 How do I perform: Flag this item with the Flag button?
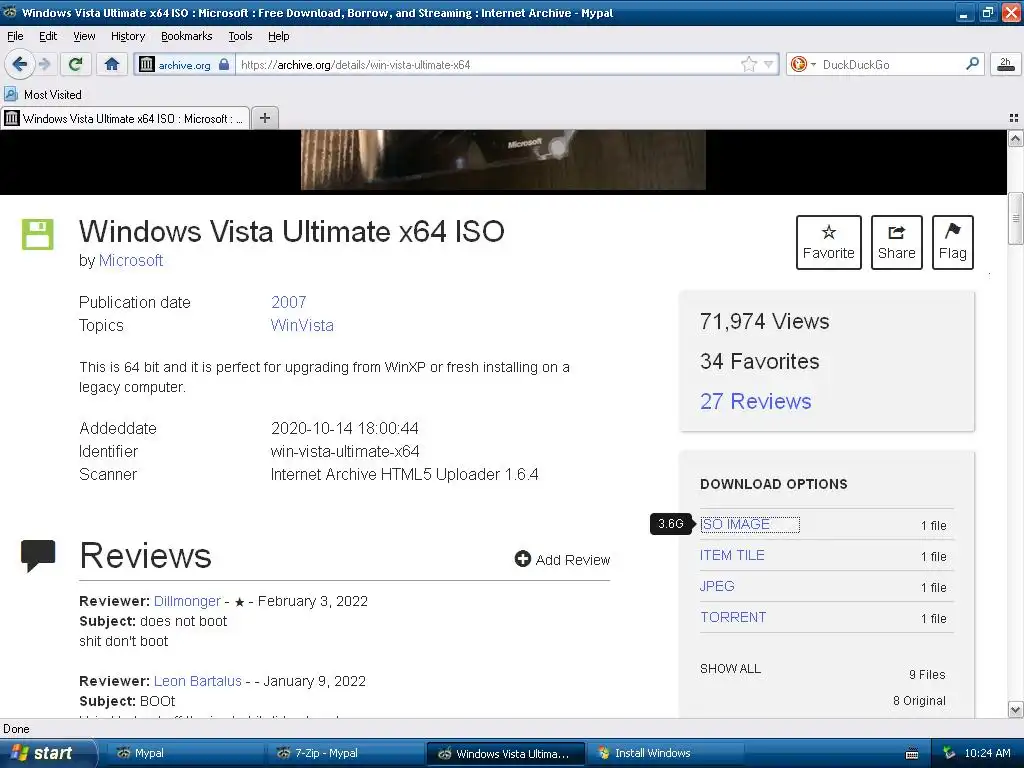tap(952, 242)
